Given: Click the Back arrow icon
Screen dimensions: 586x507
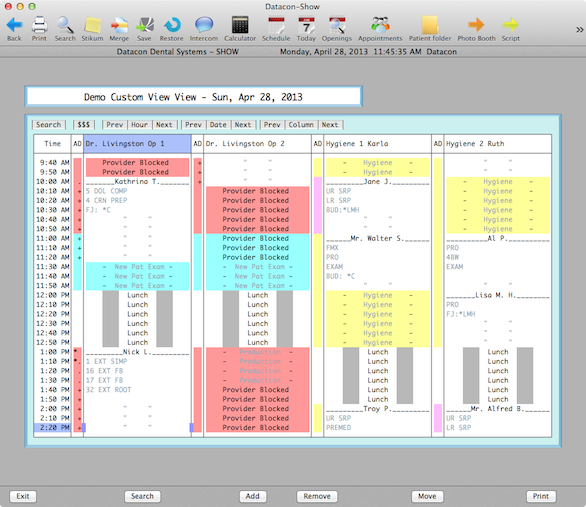Looking at the screenshot, I should click(14, 25).
